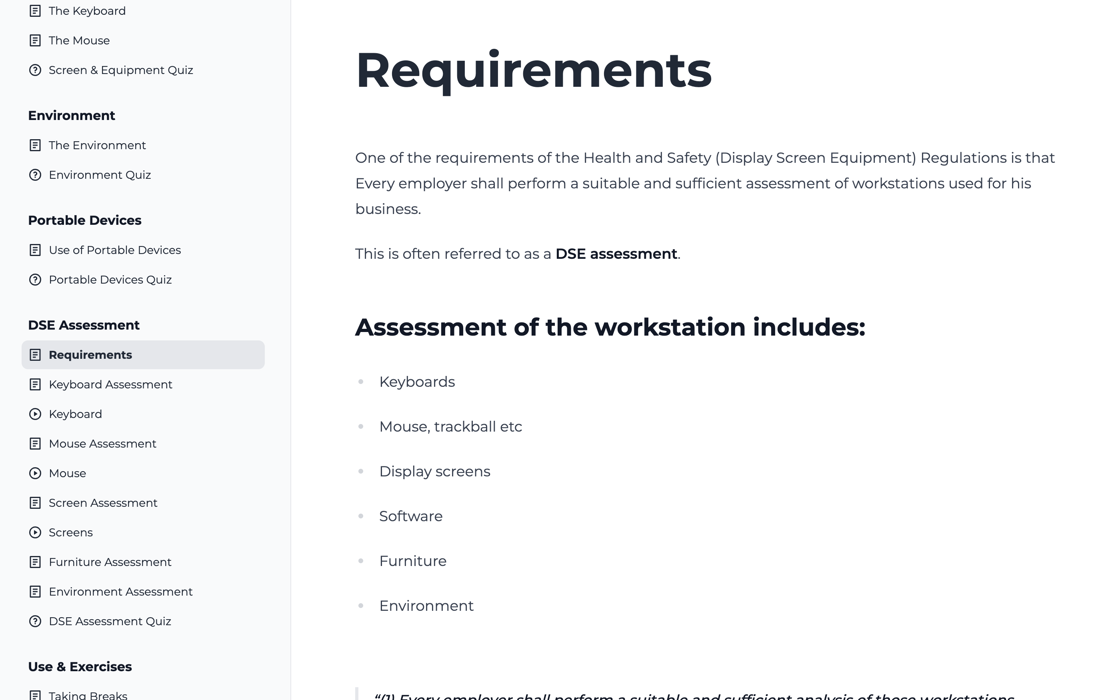Click the document icon next to The Environment
This screenshot has height=700, width=1120.
point(34,144)
